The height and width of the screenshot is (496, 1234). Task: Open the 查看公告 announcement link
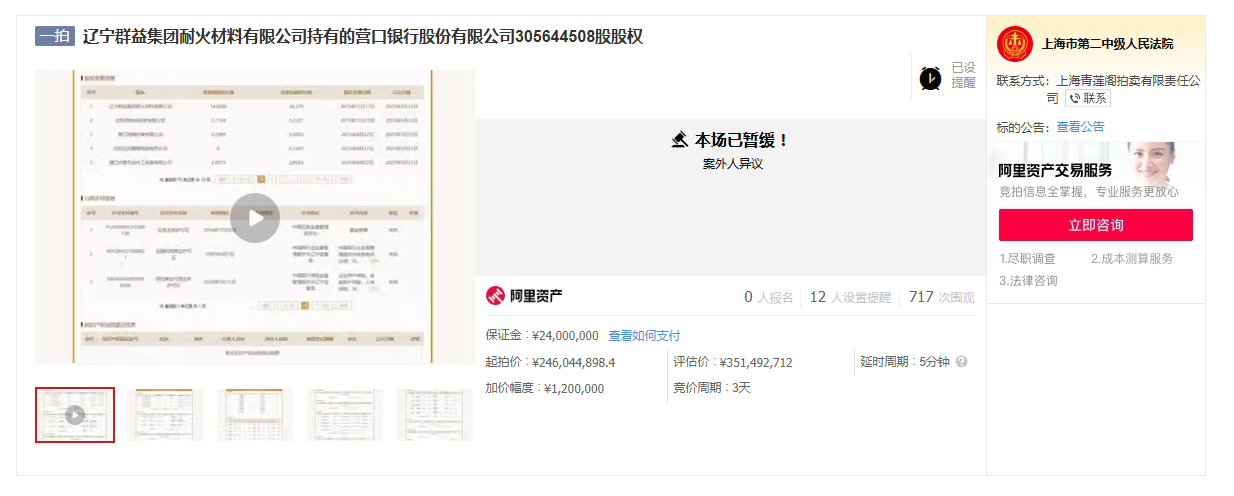tap(1080, 127)
